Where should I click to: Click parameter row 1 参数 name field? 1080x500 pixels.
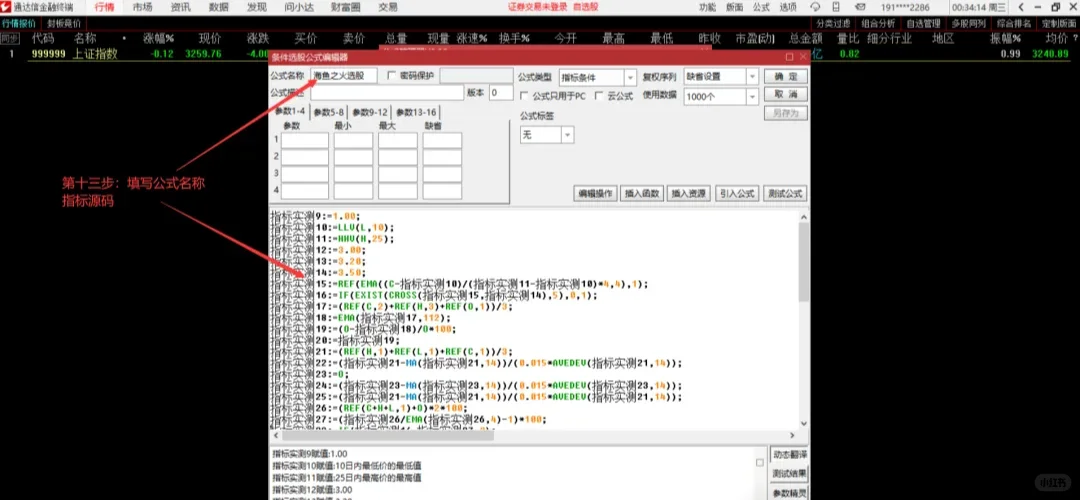tap(304, 140)
